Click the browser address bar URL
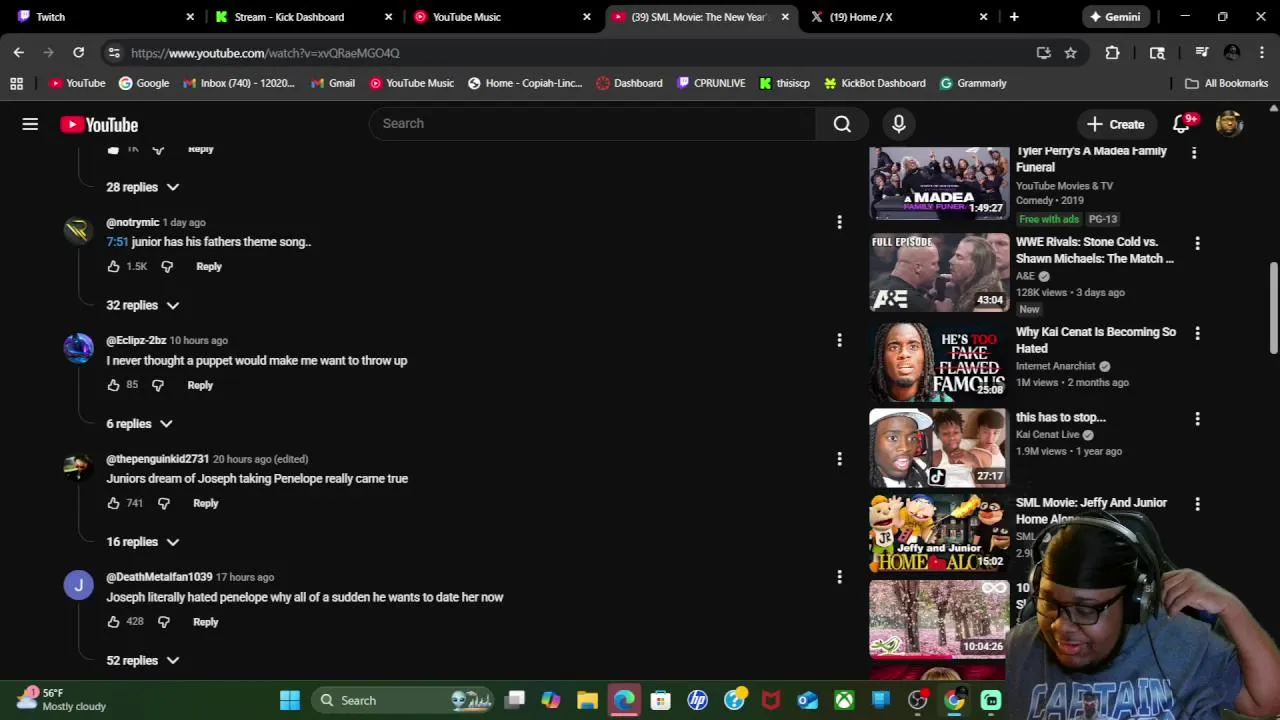The width and height of the screenshot is (1280, 720). coord(265,53)
